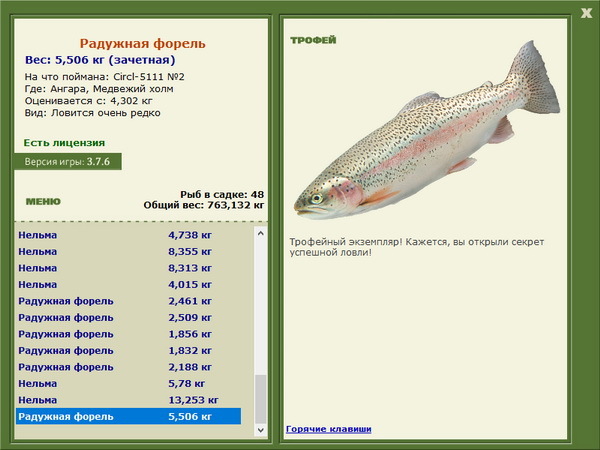Click the Радужная форель title heading

click(x=142, y=44)
